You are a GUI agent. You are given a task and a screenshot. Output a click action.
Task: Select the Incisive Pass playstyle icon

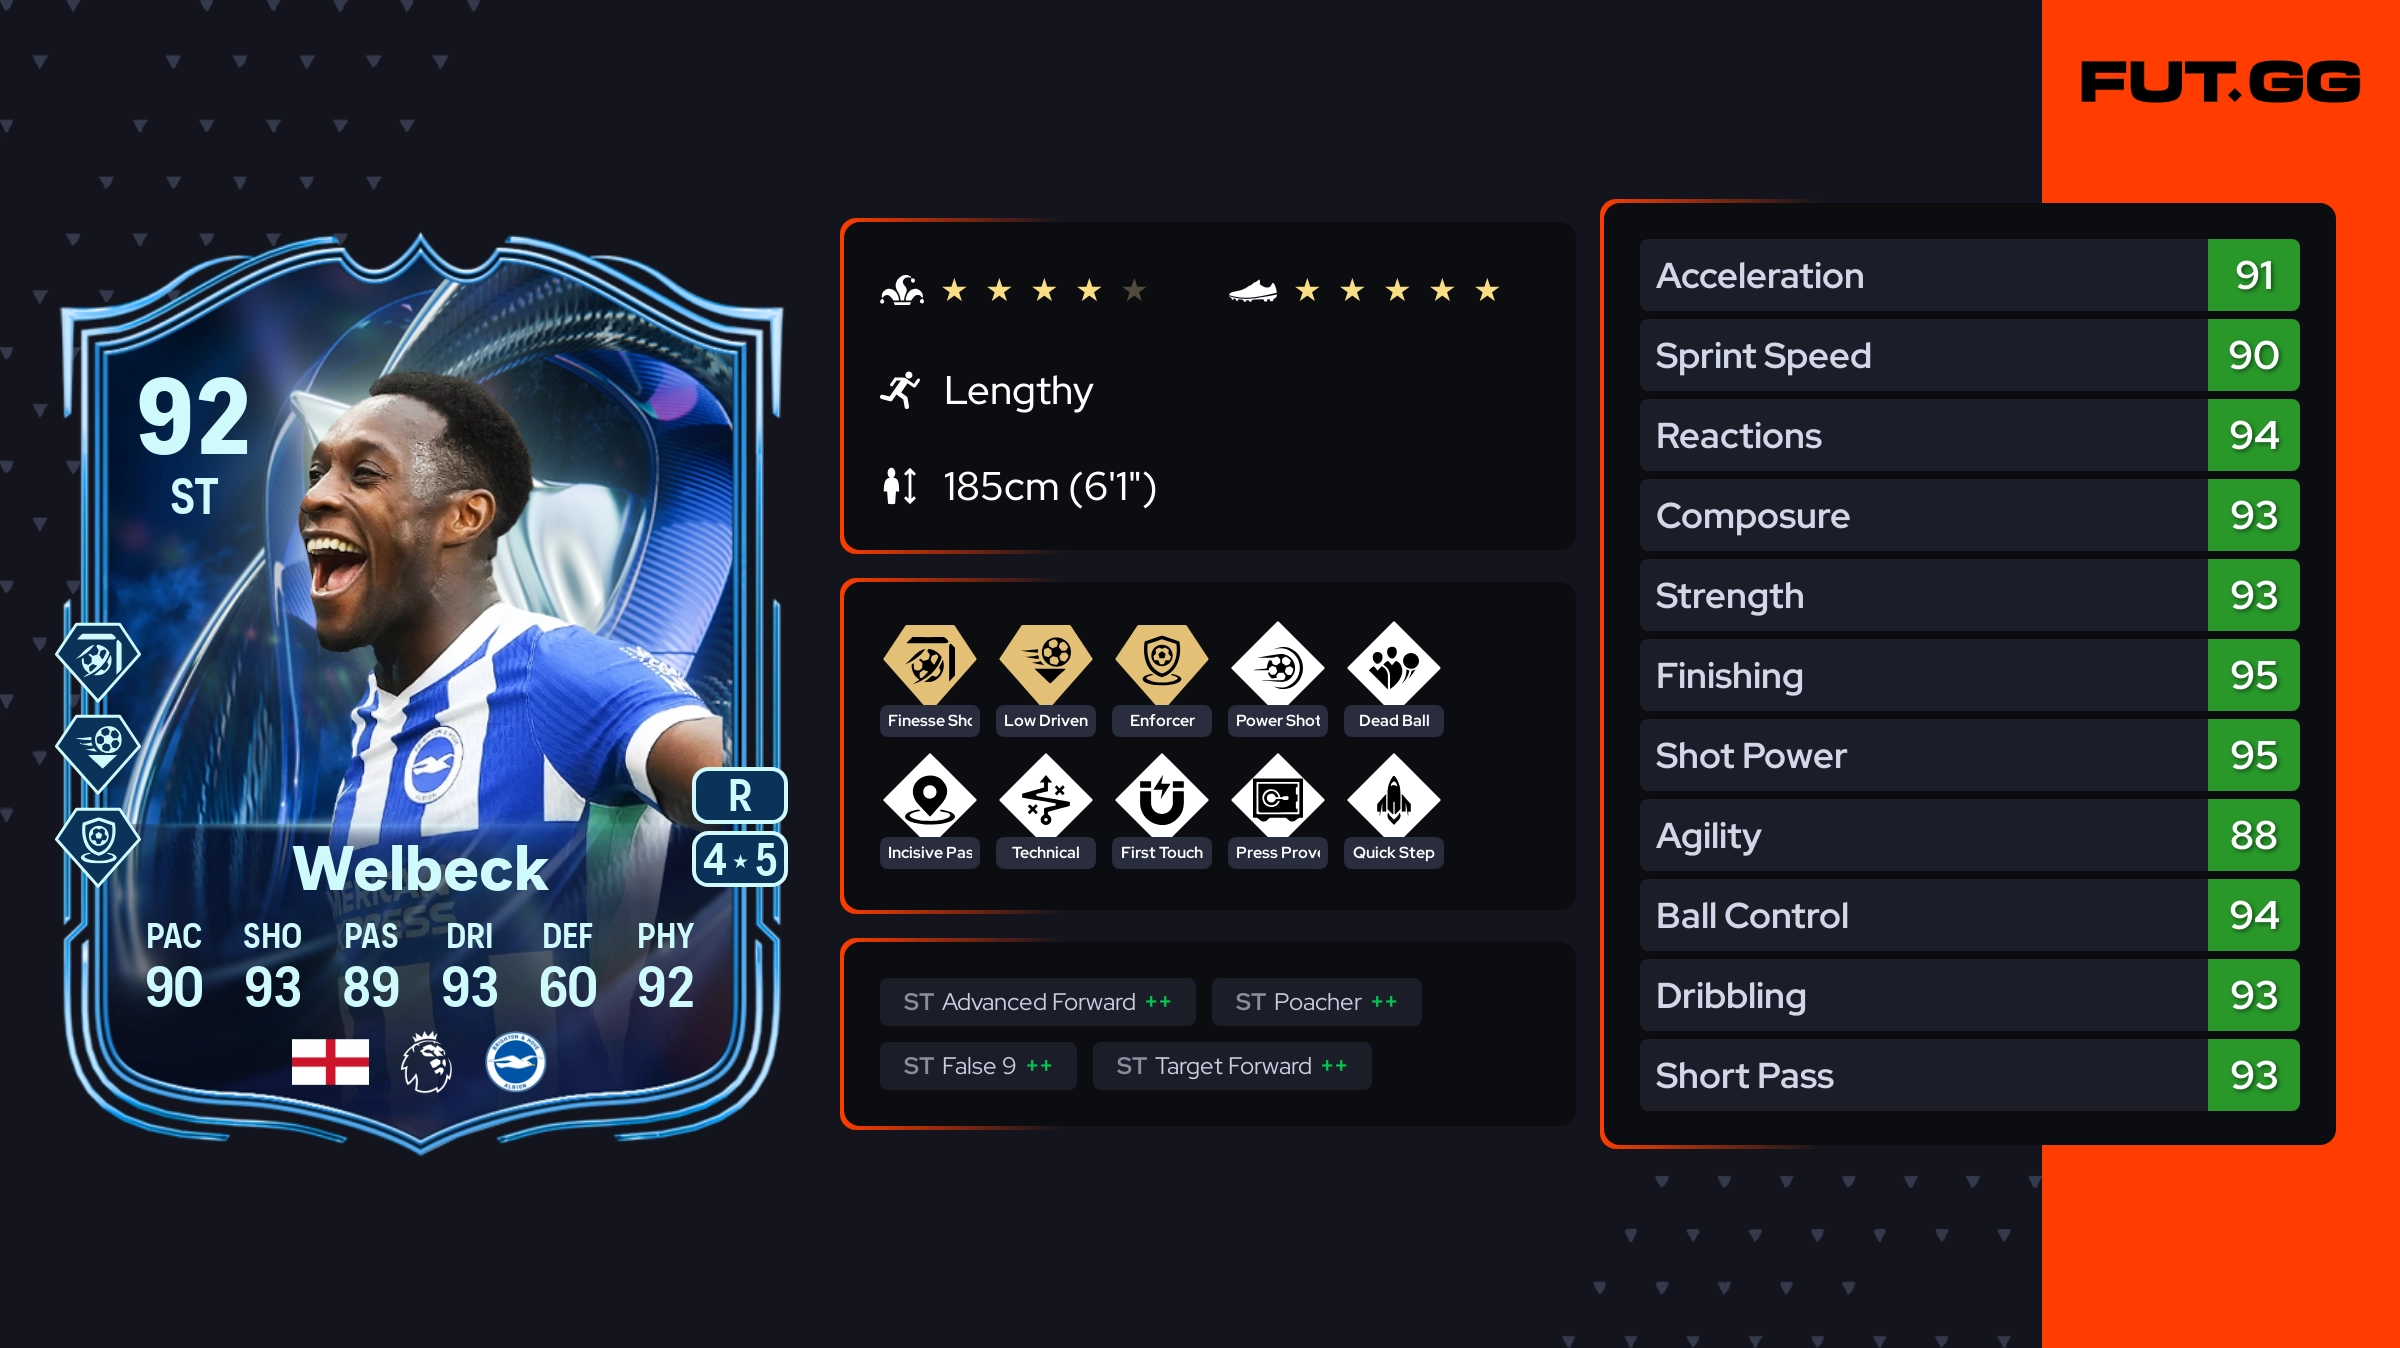click(x=929, y=796)
